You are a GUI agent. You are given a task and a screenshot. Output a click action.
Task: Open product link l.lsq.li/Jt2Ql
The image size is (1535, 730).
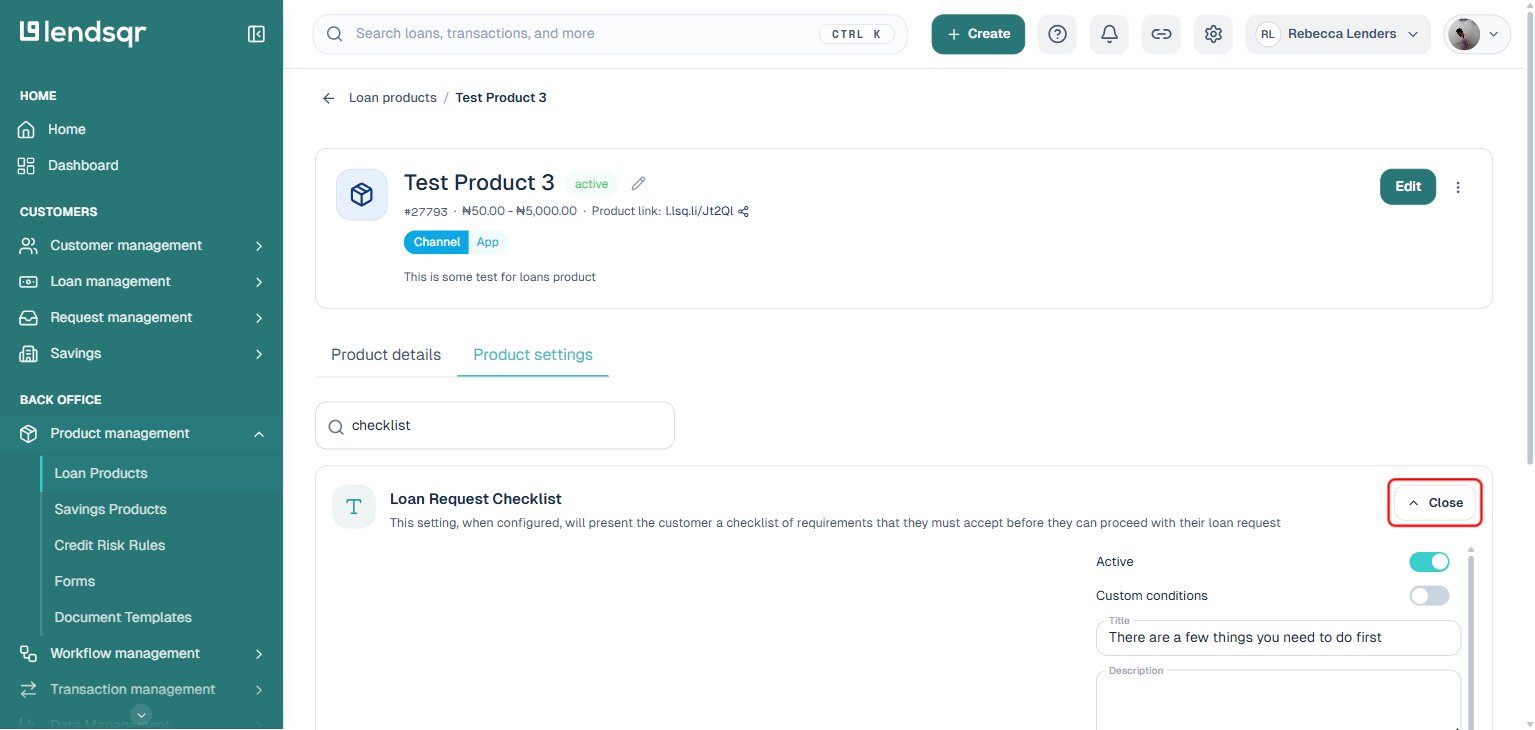pos(699,211)
